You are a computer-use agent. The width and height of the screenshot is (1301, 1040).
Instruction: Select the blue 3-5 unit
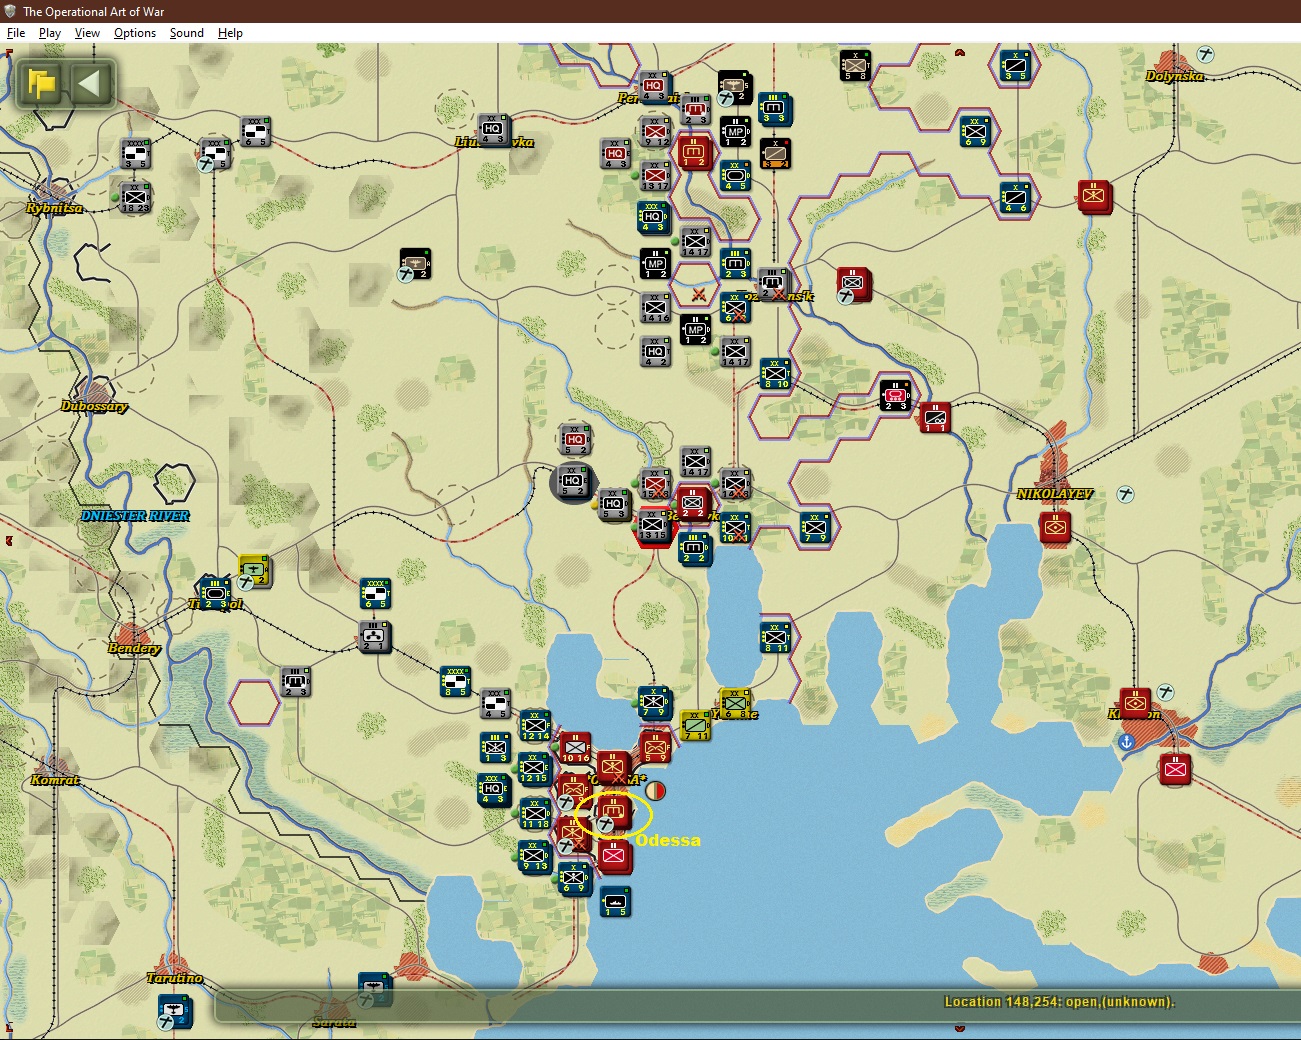pos(1015,65)
